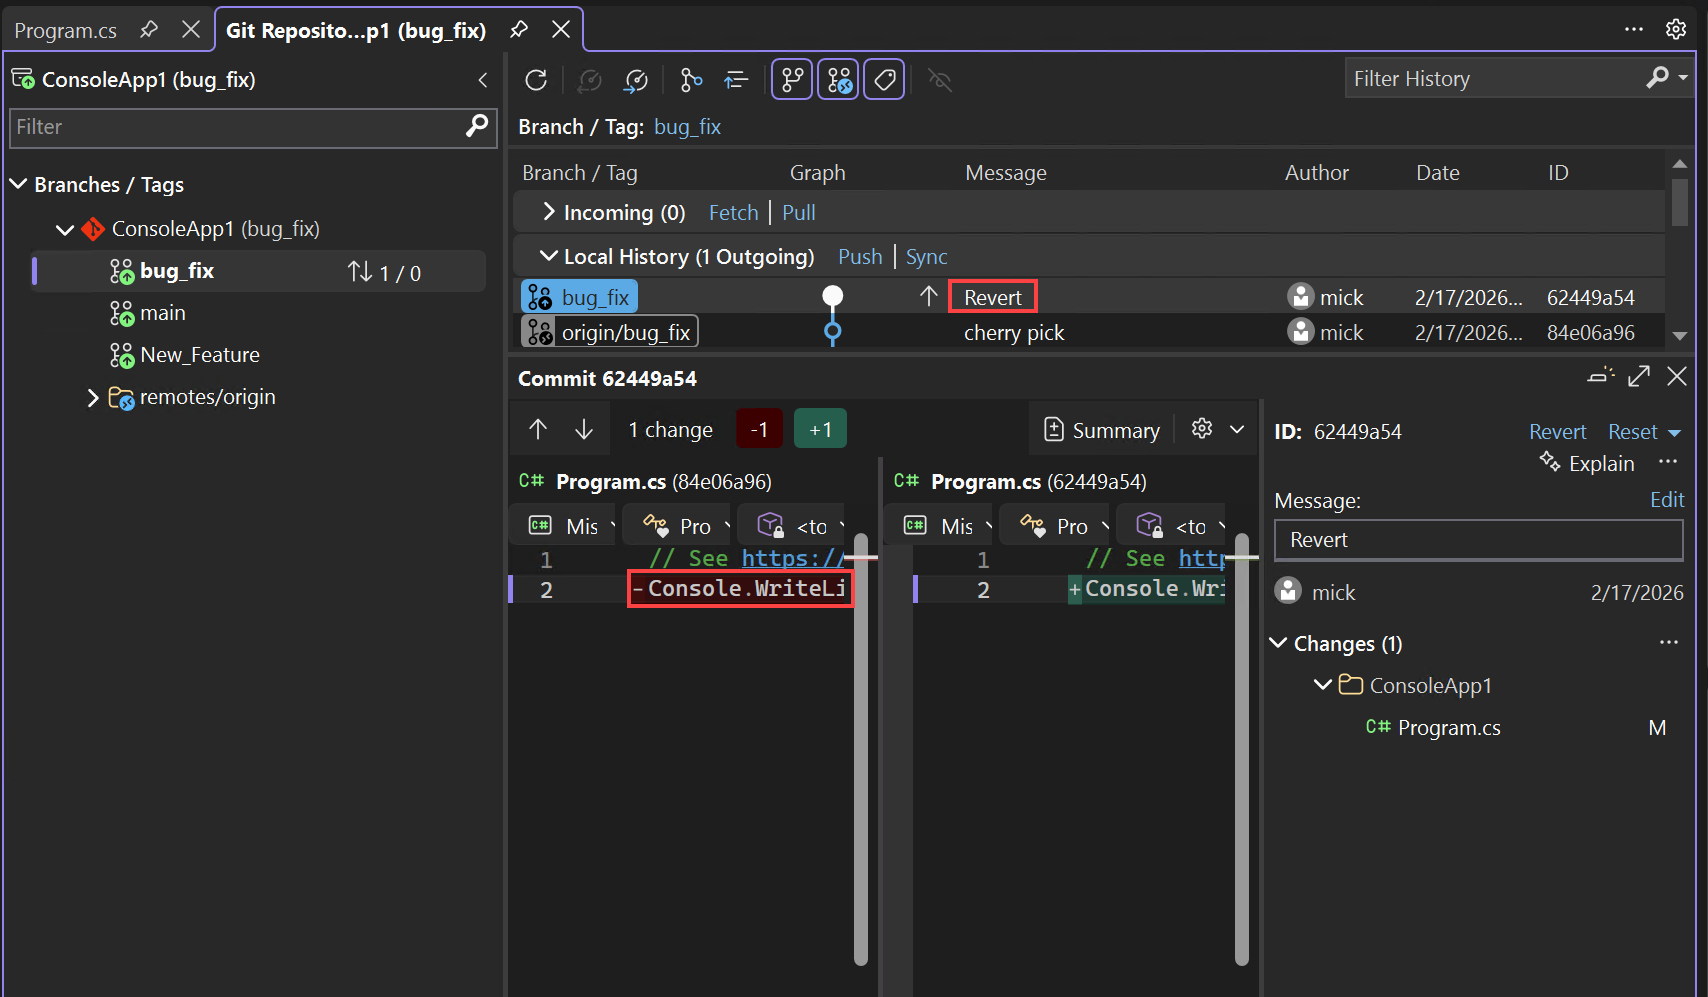
Task: Collapse the Local History section
Action: (547, 256)
